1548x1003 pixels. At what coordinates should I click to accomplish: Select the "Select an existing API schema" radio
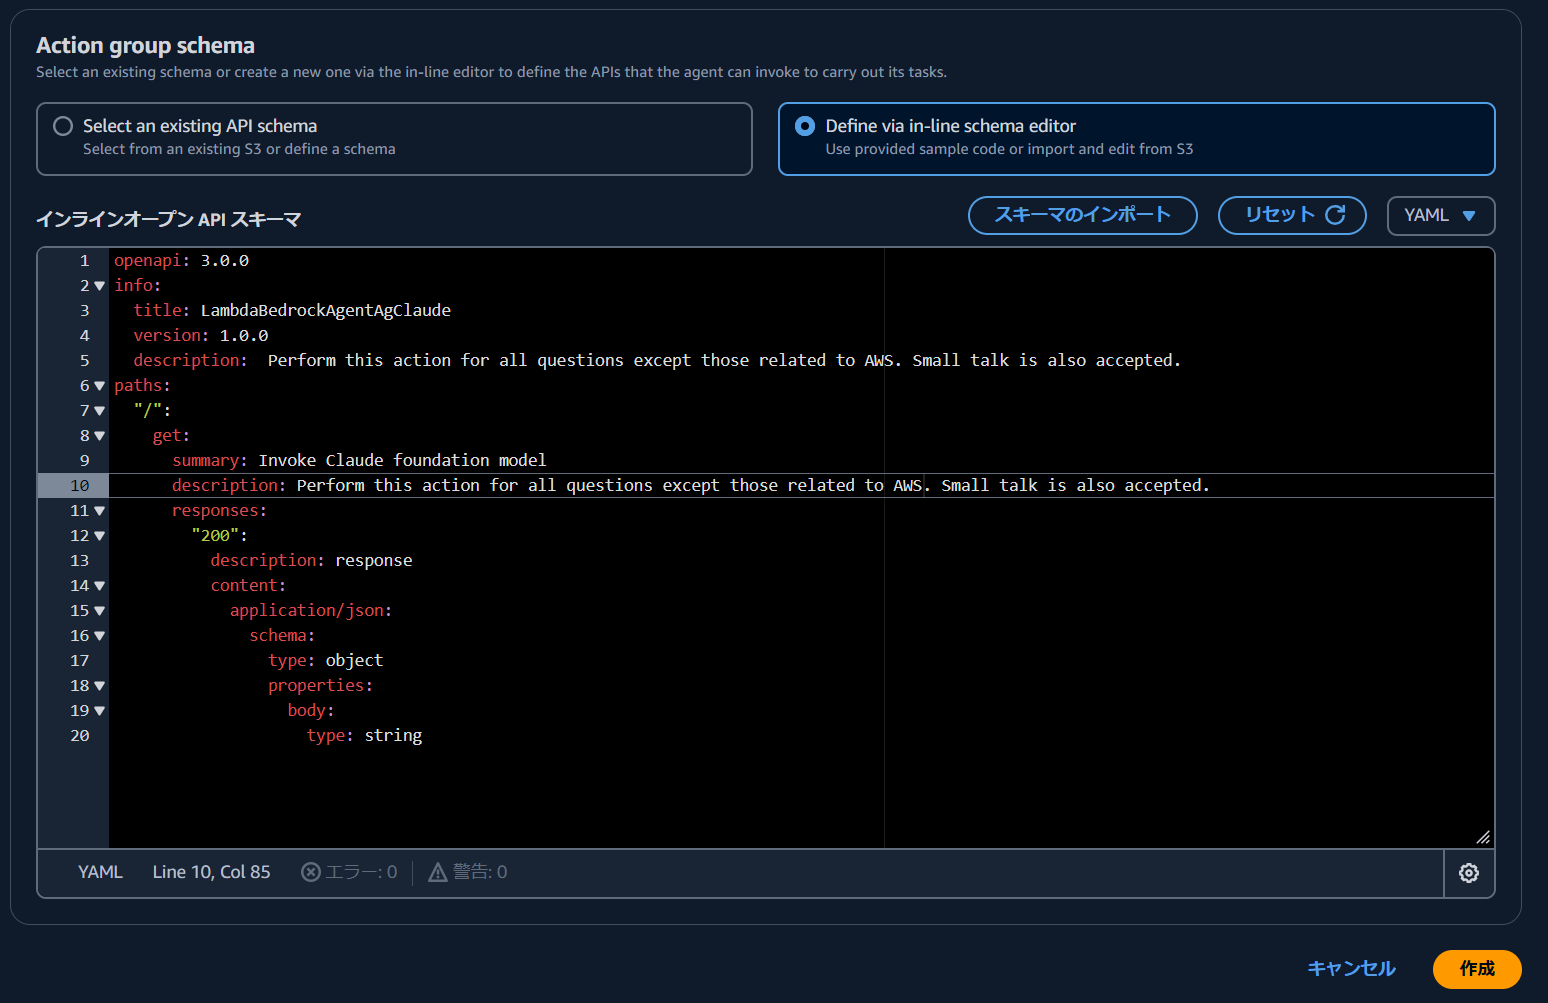[63, 126]
